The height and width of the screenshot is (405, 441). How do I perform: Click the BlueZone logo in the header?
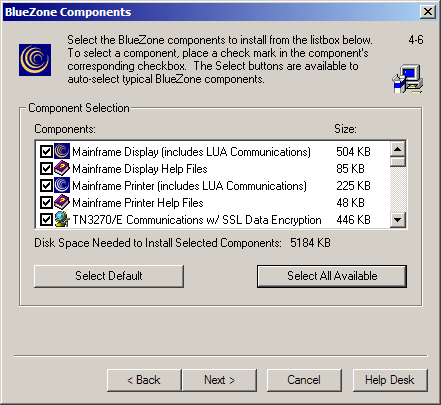pos(35,60)
